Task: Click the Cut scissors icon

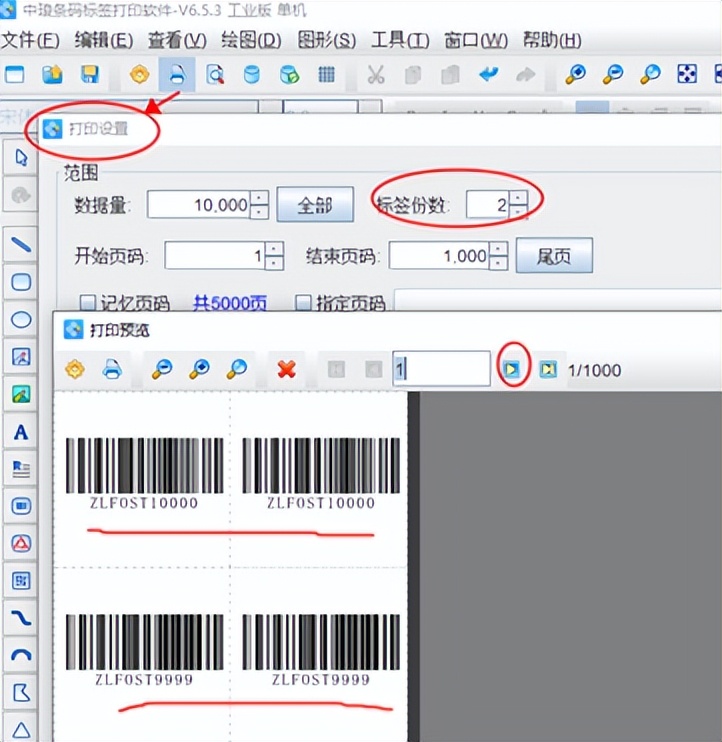Action: pyautogui.click(x=376, y=74)
